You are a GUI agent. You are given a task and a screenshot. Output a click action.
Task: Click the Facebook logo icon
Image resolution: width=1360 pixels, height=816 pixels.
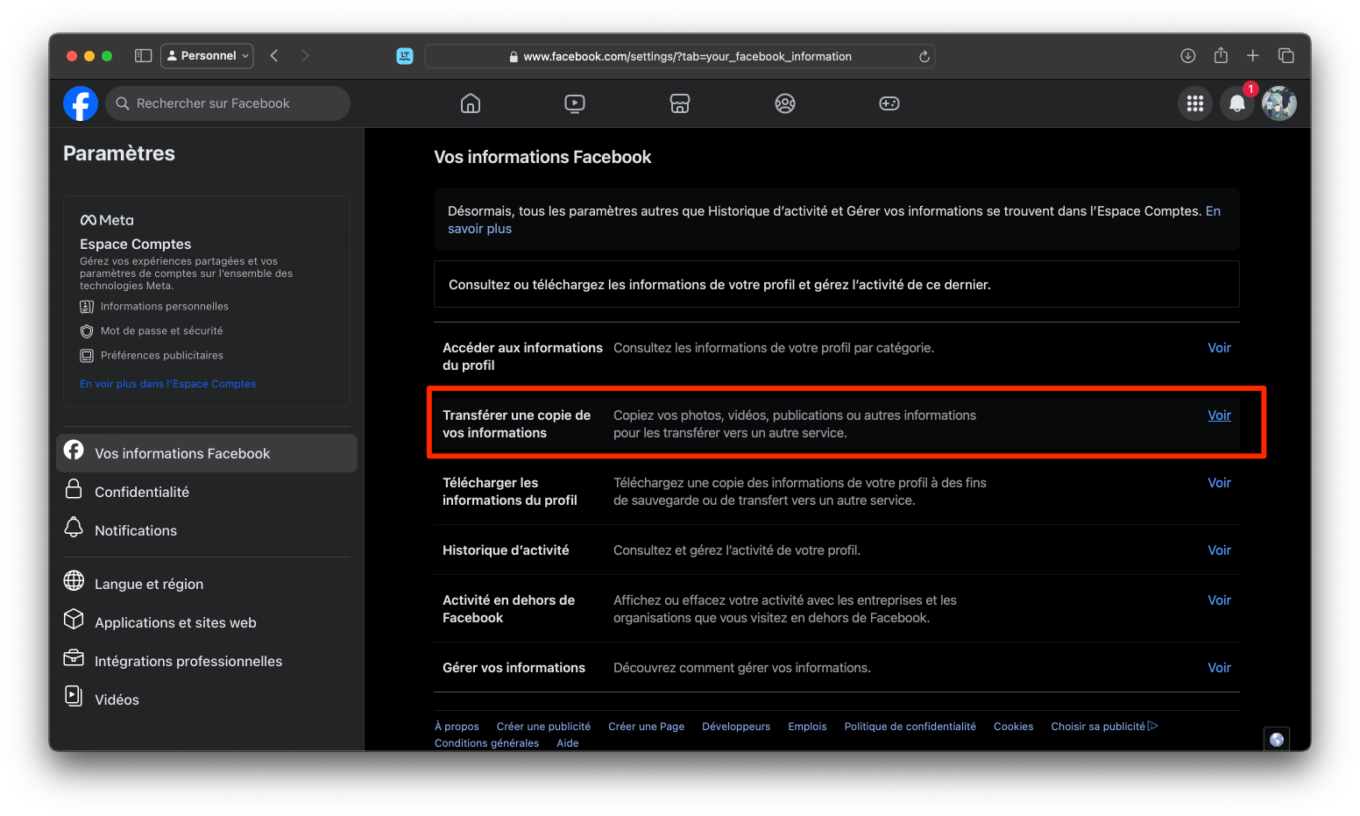click(x=80, y=103)
